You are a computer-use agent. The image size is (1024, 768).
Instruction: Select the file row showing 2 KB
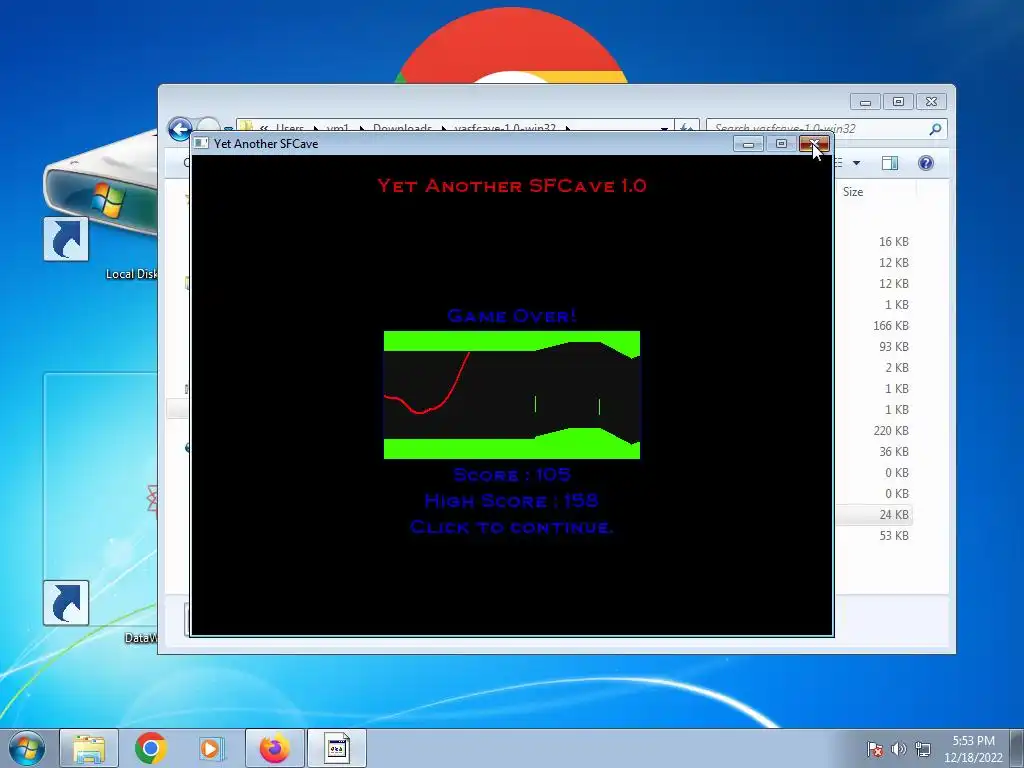click(897, 368)
